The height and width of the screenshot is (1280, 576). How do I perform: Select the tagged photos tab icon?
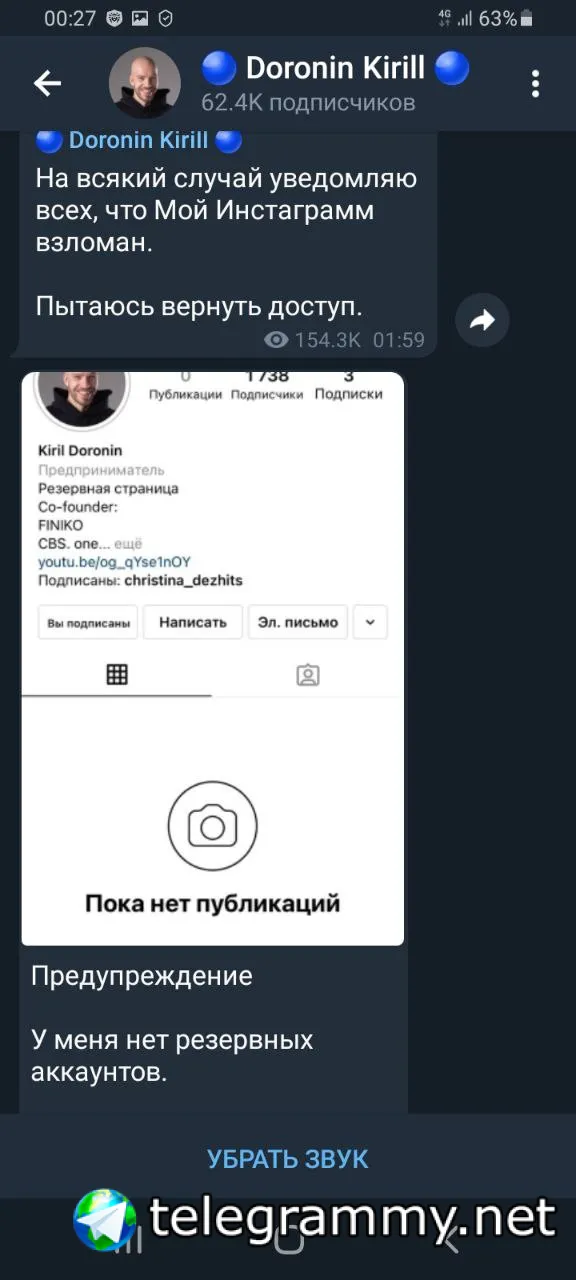[308, 675]
